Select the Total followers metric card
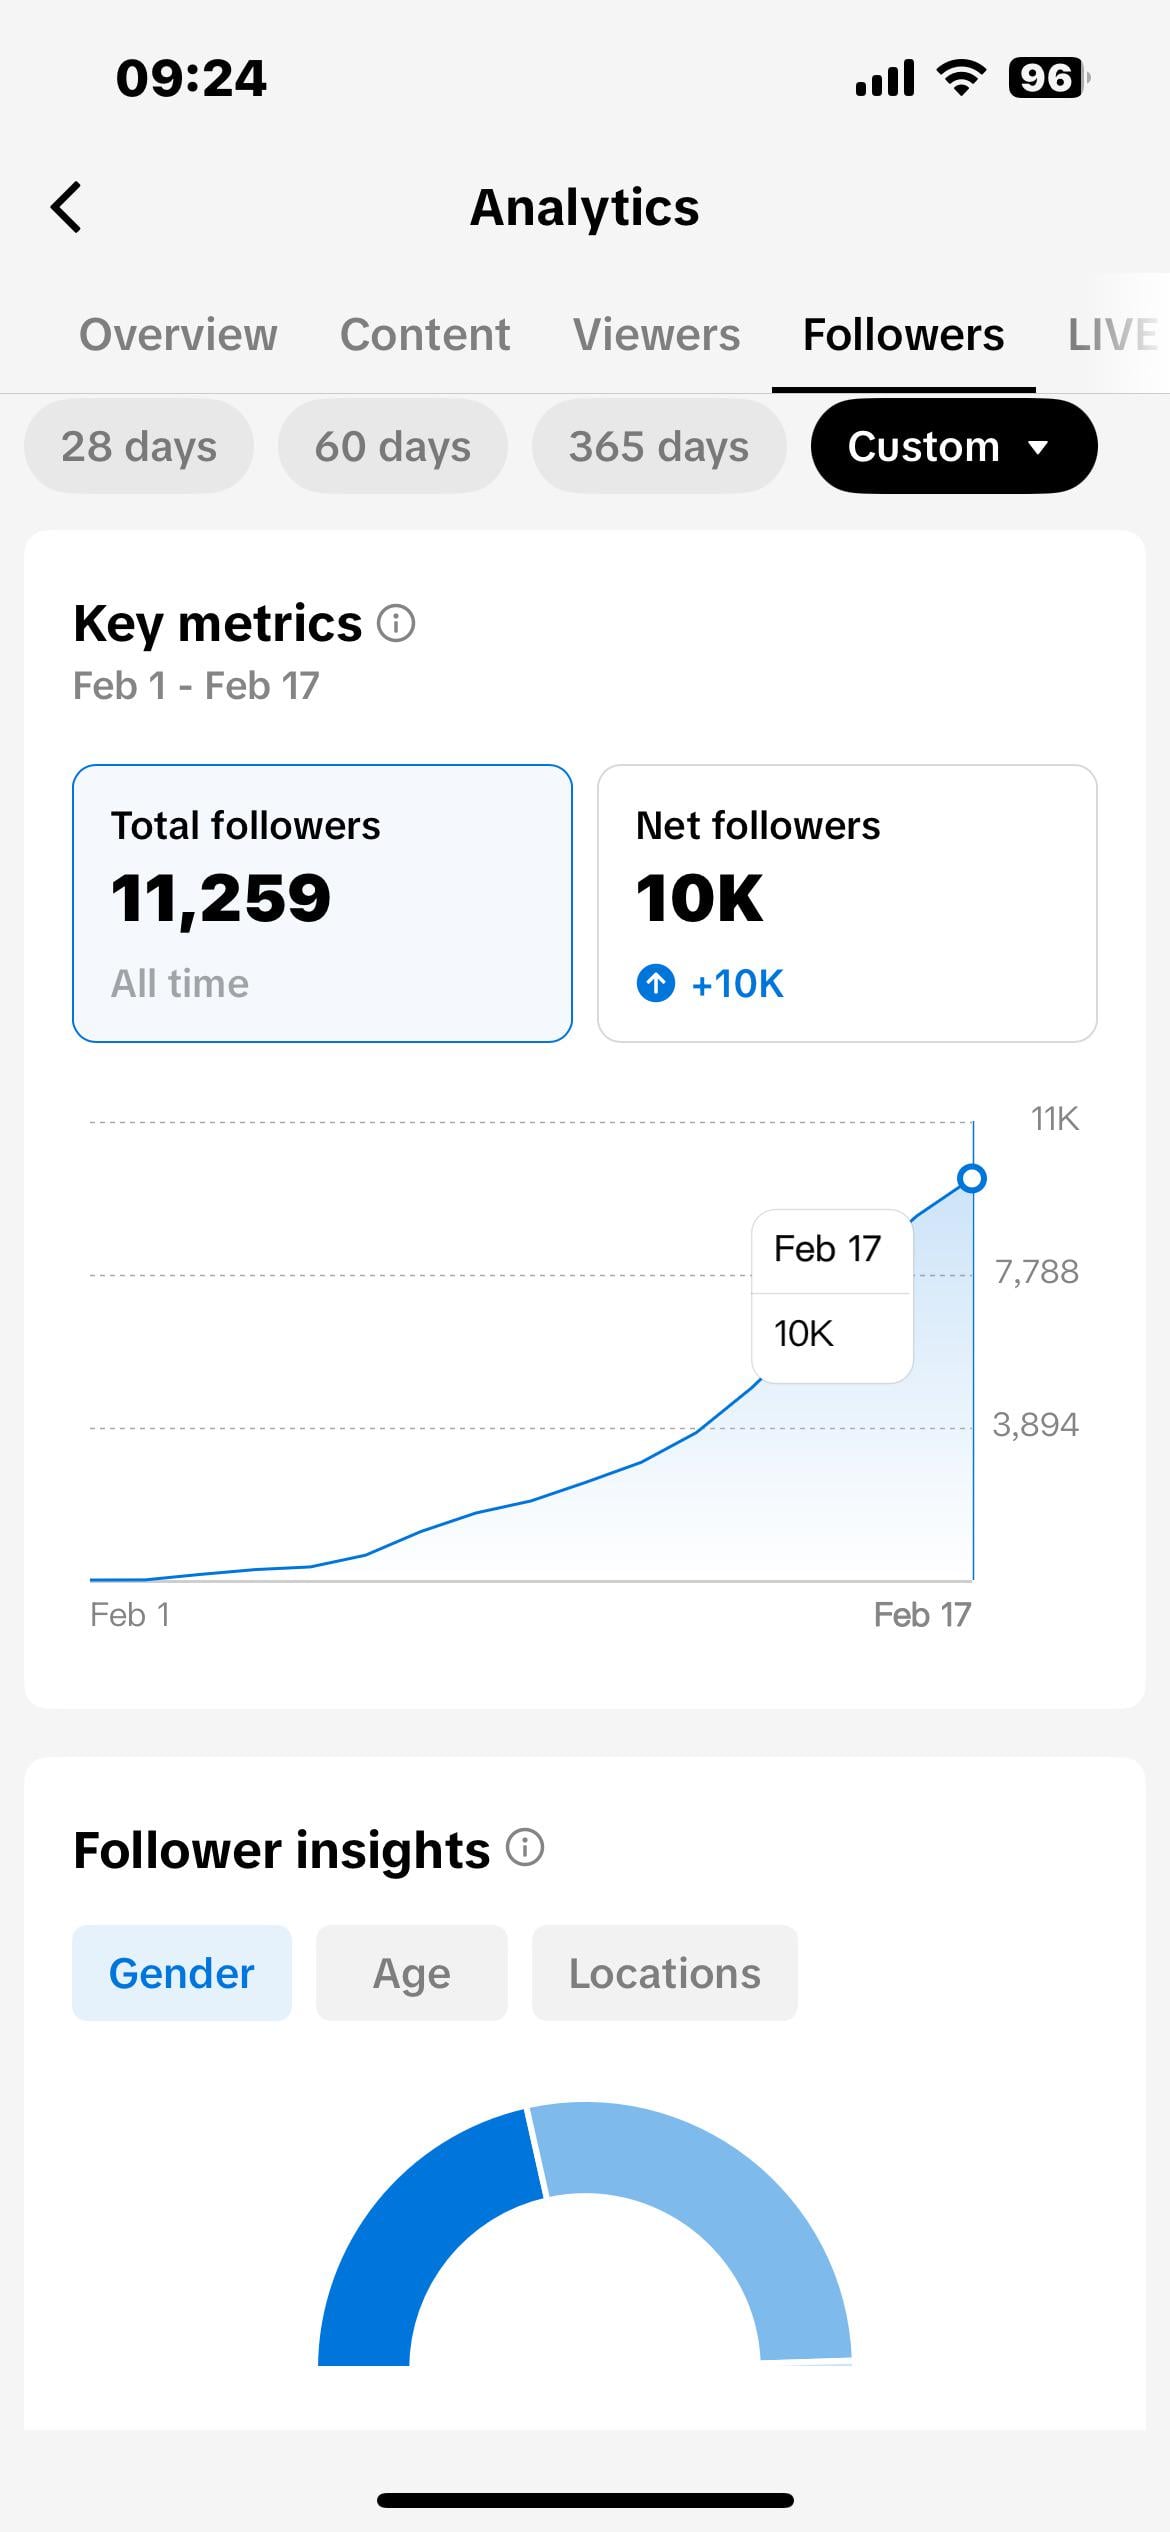Screen dimensions: 1170x2532 322,903
